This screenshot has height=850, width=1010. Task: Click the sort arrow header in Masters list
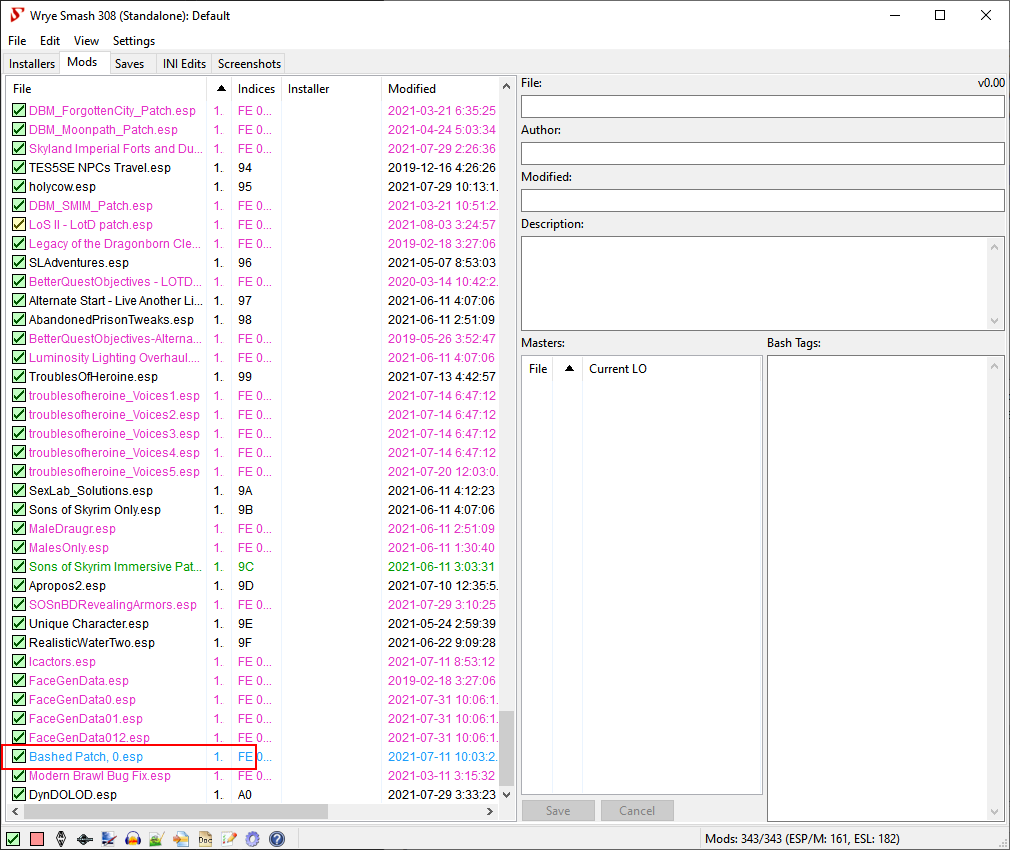[x=569, y=369]
